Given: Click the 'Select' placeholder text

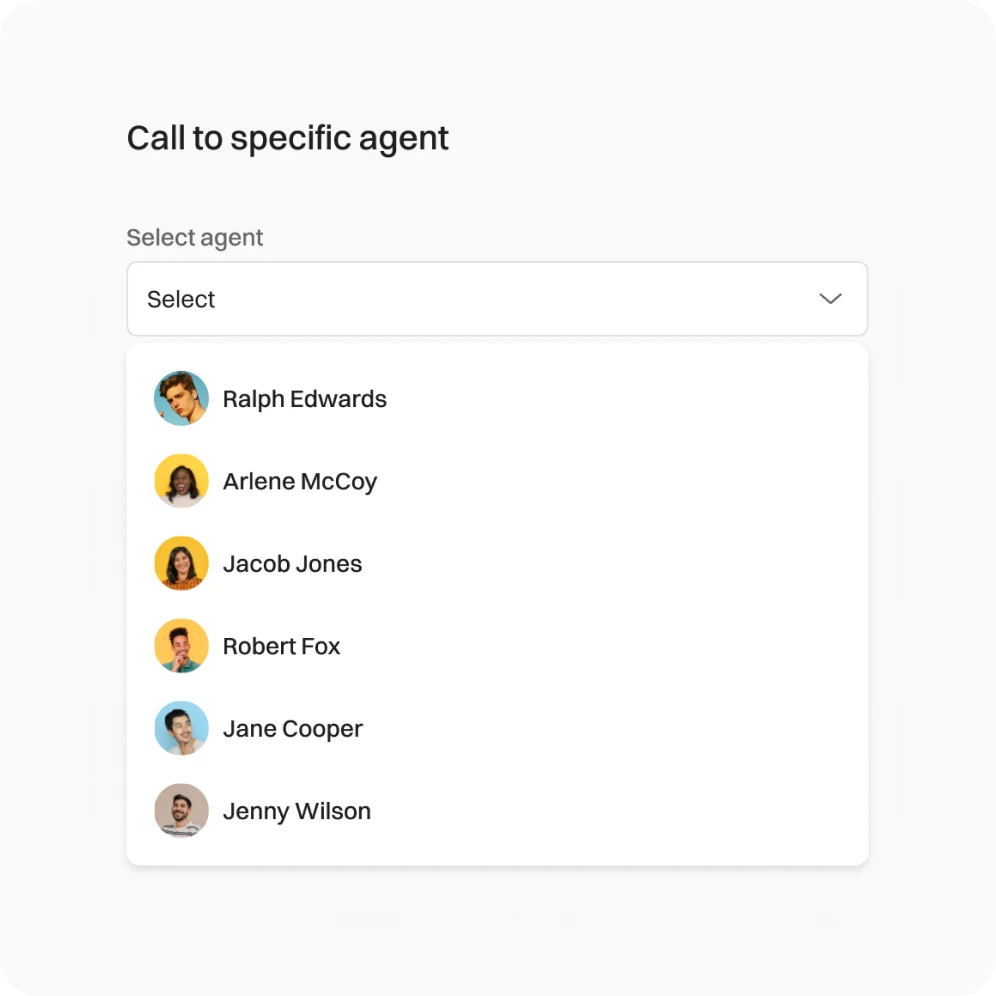Looking at the screenshot, I should pos(181,299).
